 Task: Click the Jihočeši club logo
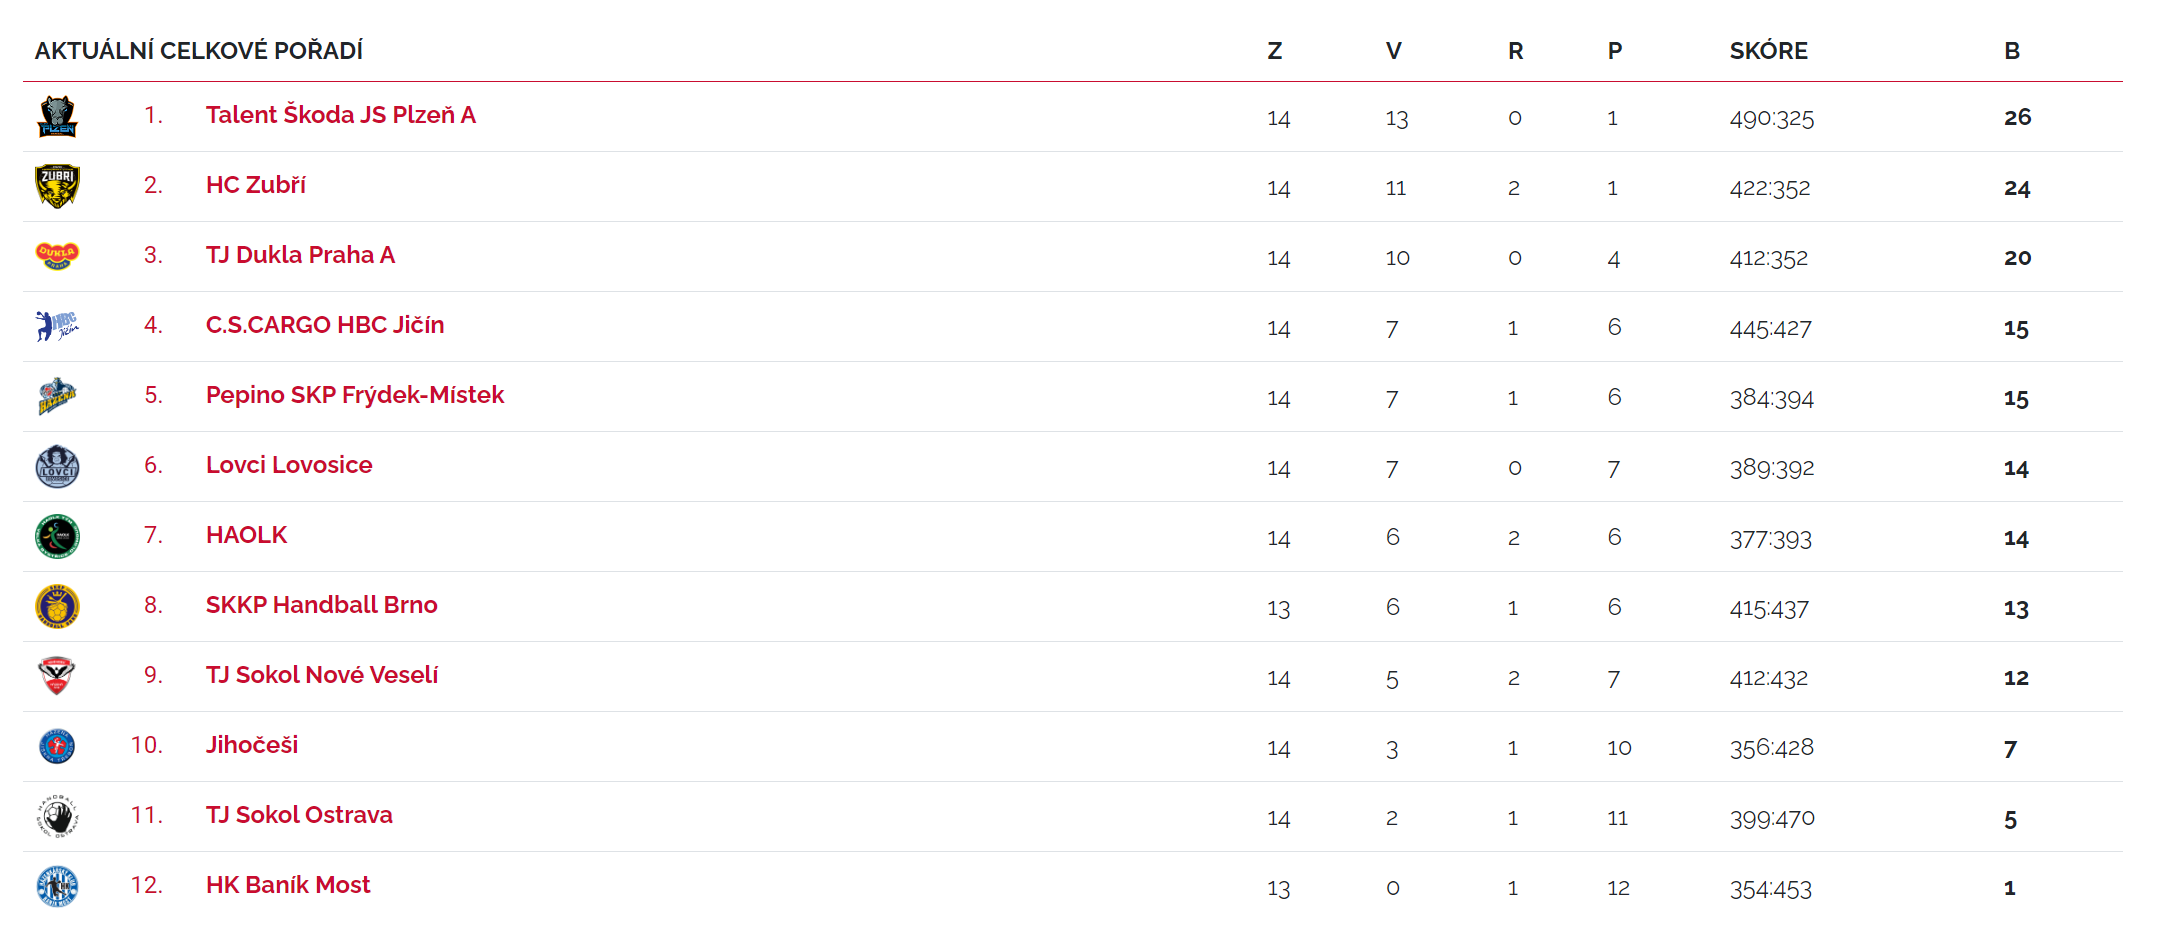click(x=57, y=746)
